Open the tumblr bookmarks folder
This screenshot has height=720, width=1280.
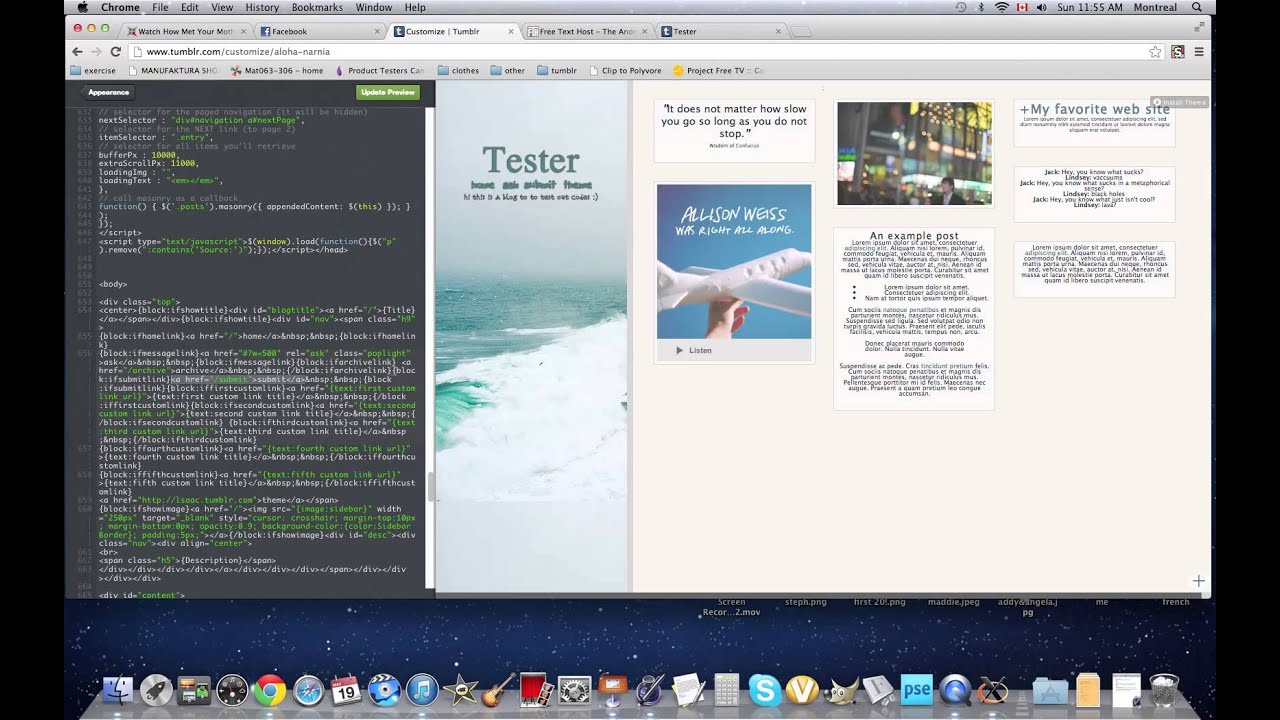pos(557,71)
